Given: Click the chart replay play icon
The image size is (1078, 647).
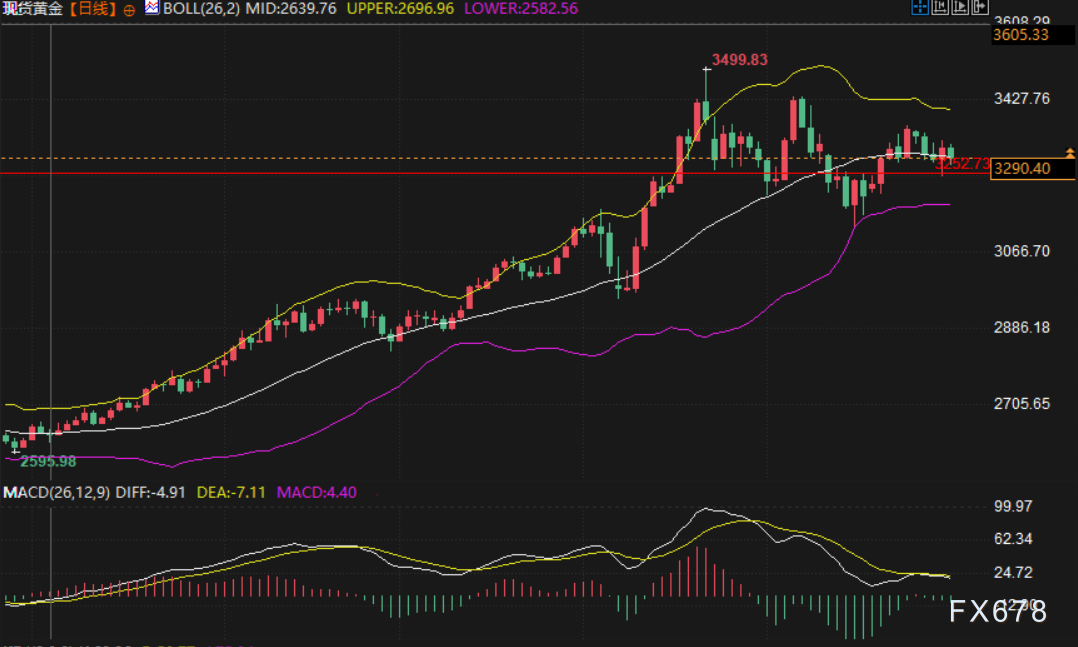Looking at the screenshot, I should coord(960,8).
